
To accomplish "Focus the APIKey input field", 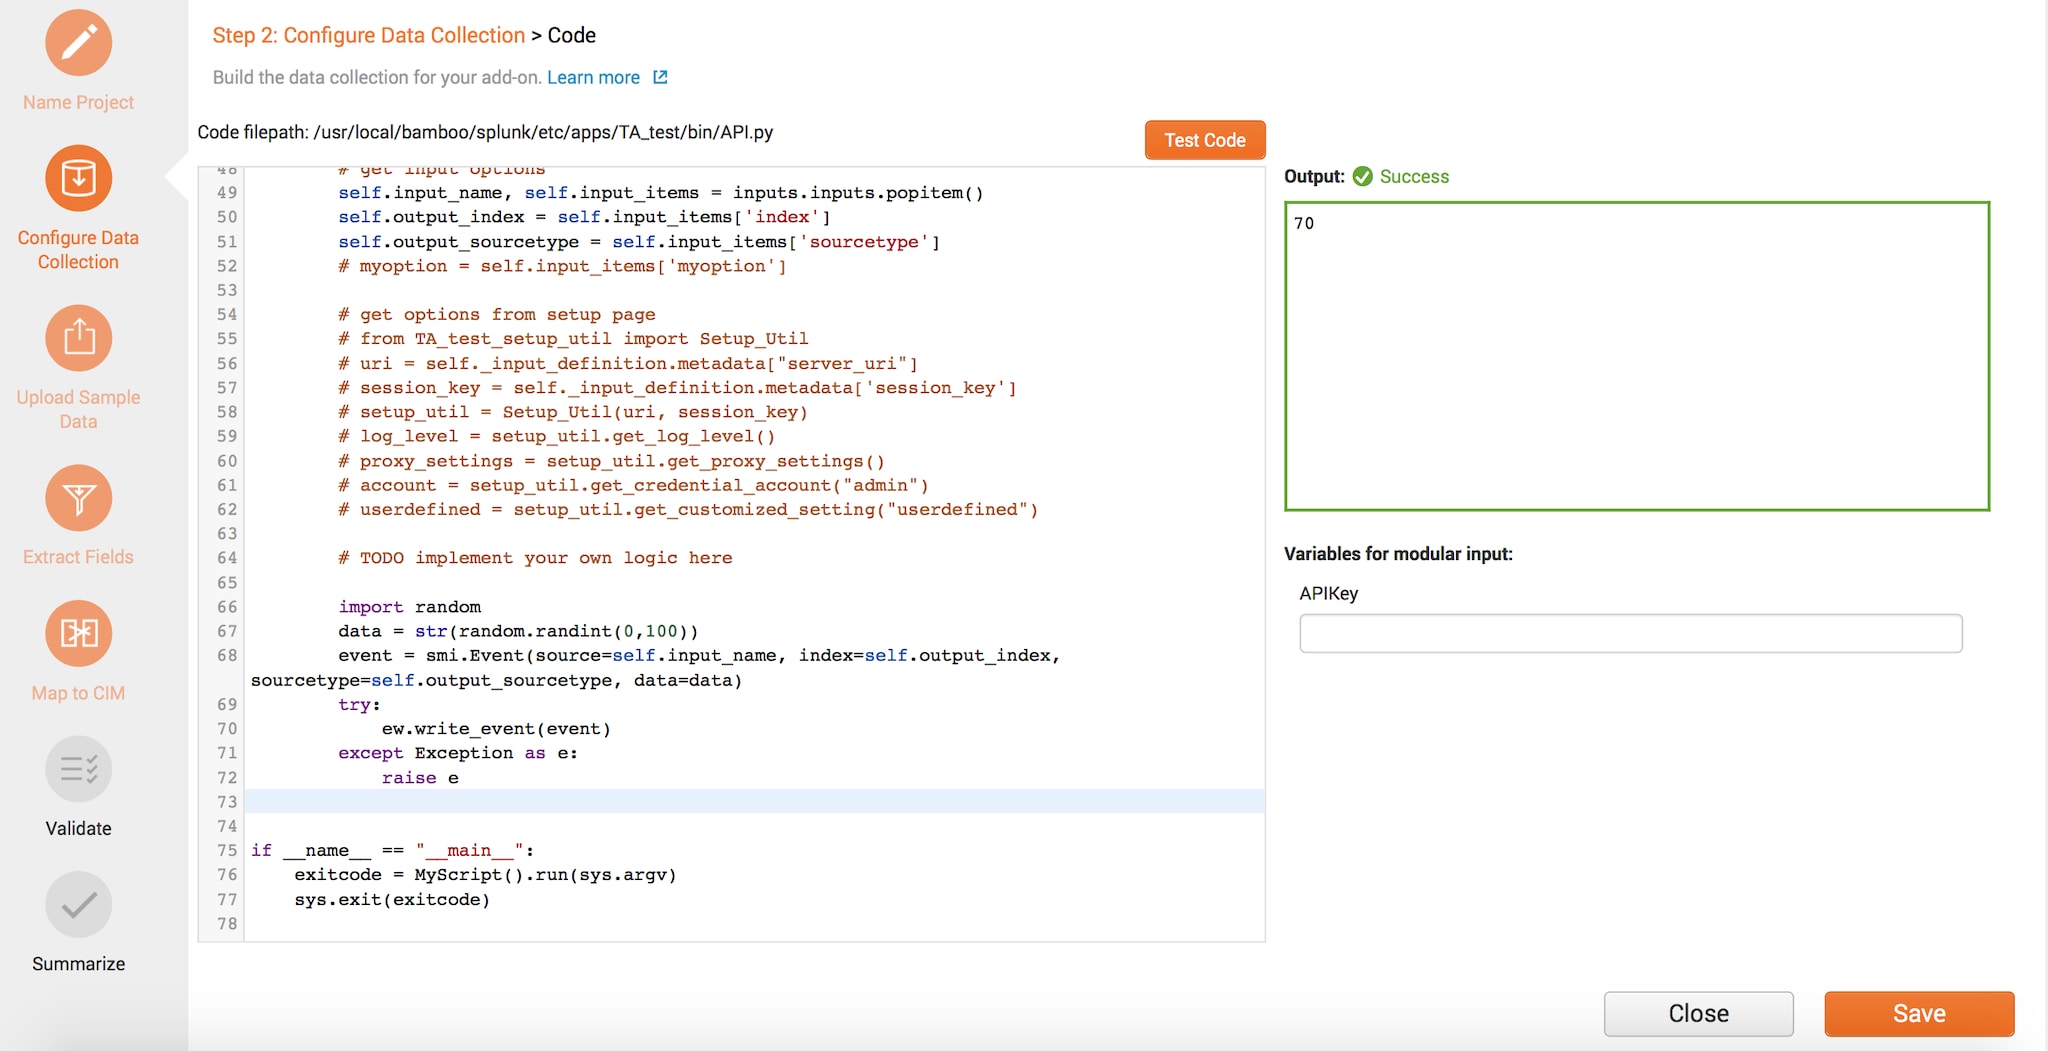I will coord(1631,633).
